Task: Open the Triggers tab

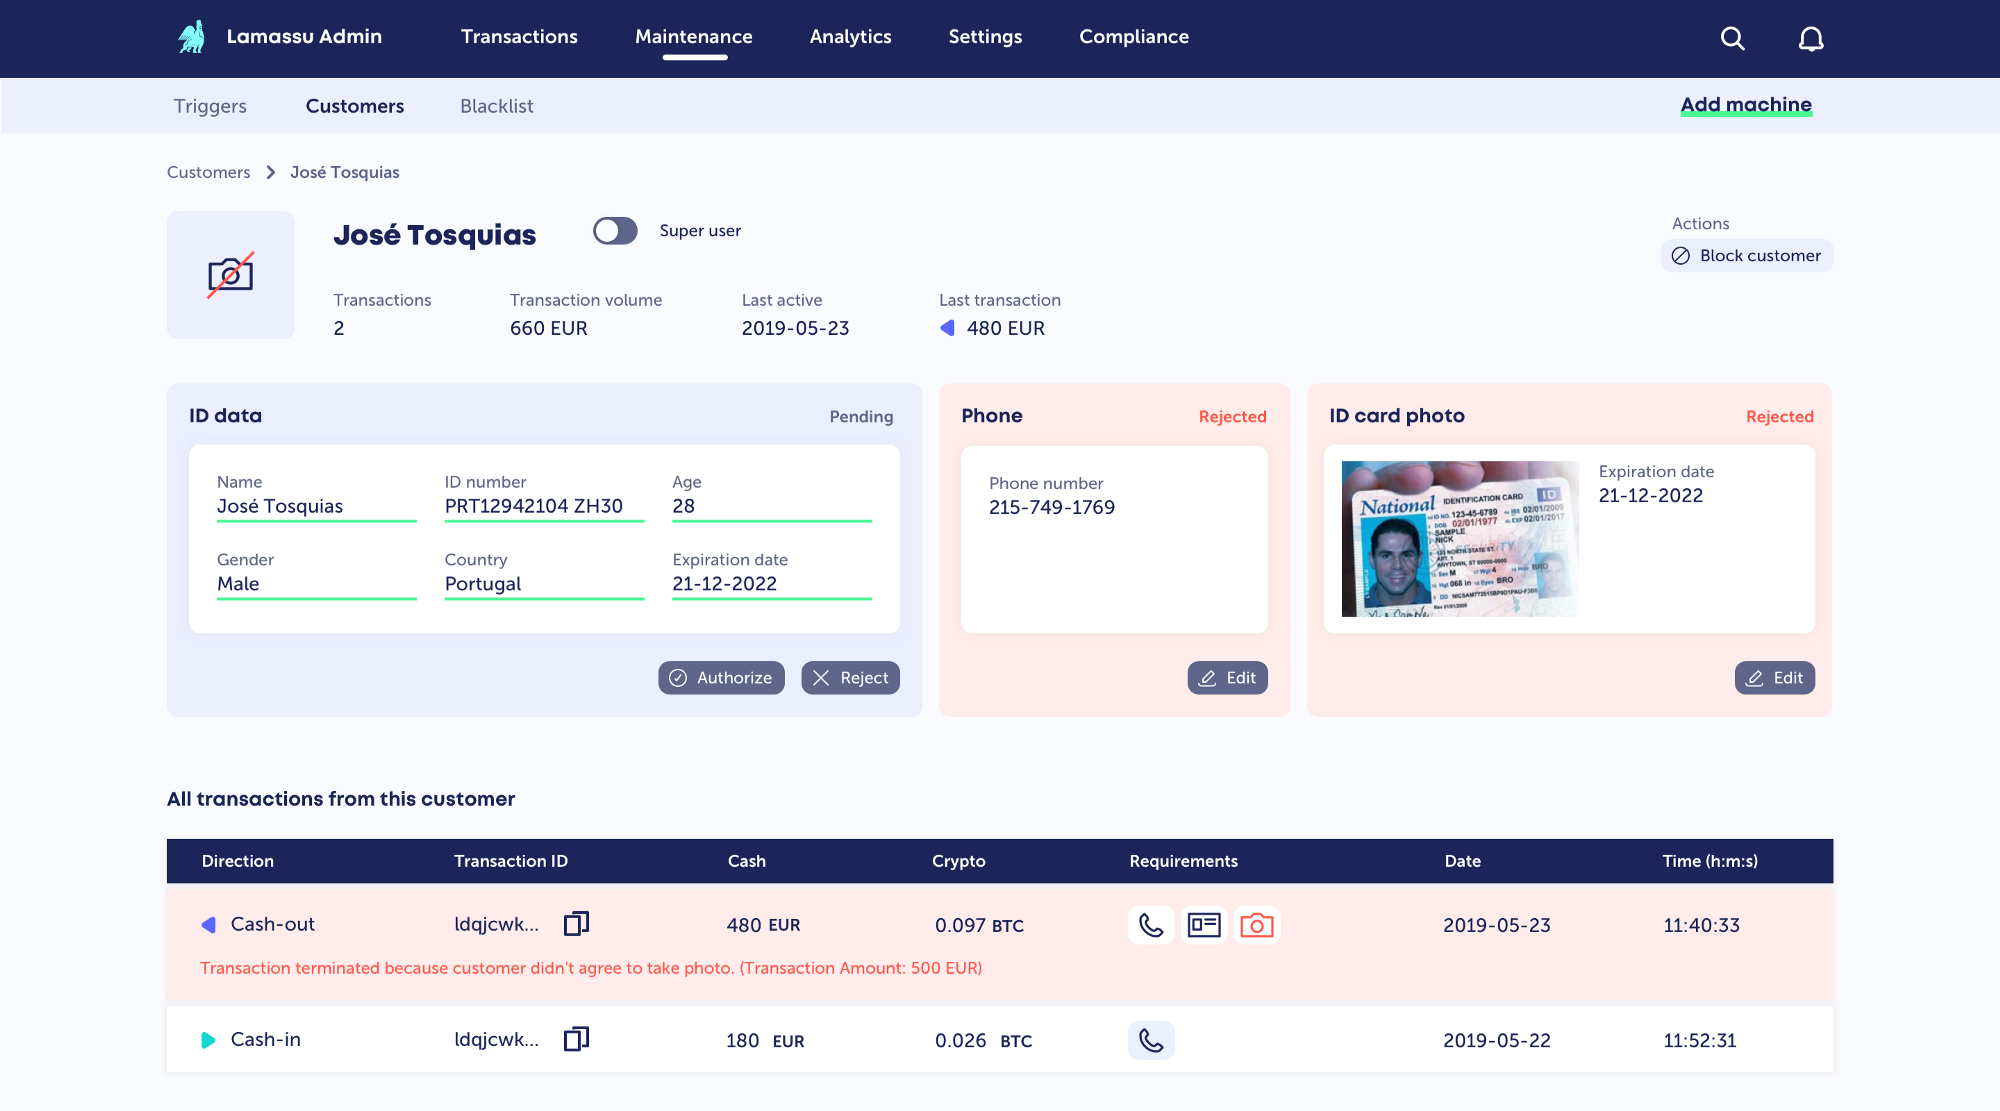Action: pos(210,106)
